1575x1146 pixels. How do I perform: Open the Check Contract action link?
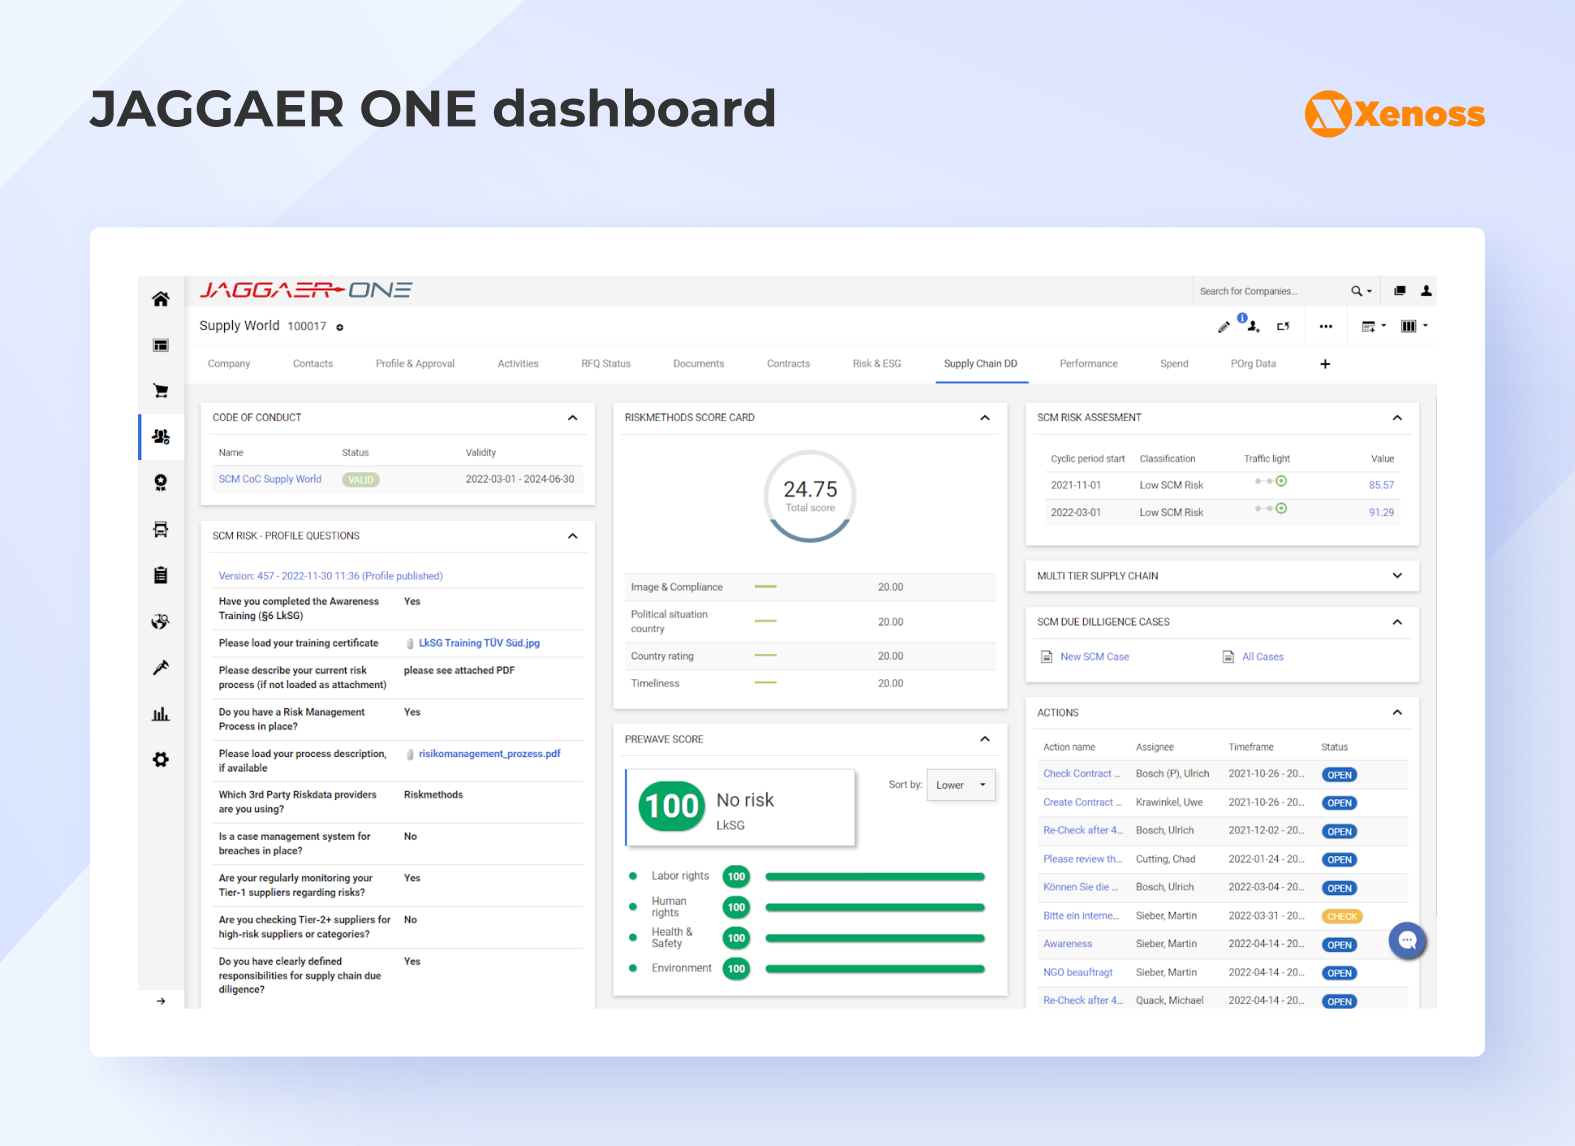click(1082, 774)
